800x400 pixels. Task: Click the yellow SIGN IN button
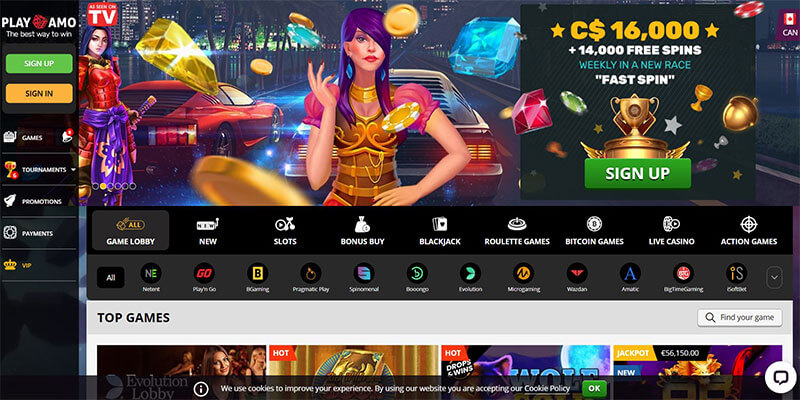click(x=39, y=93)
